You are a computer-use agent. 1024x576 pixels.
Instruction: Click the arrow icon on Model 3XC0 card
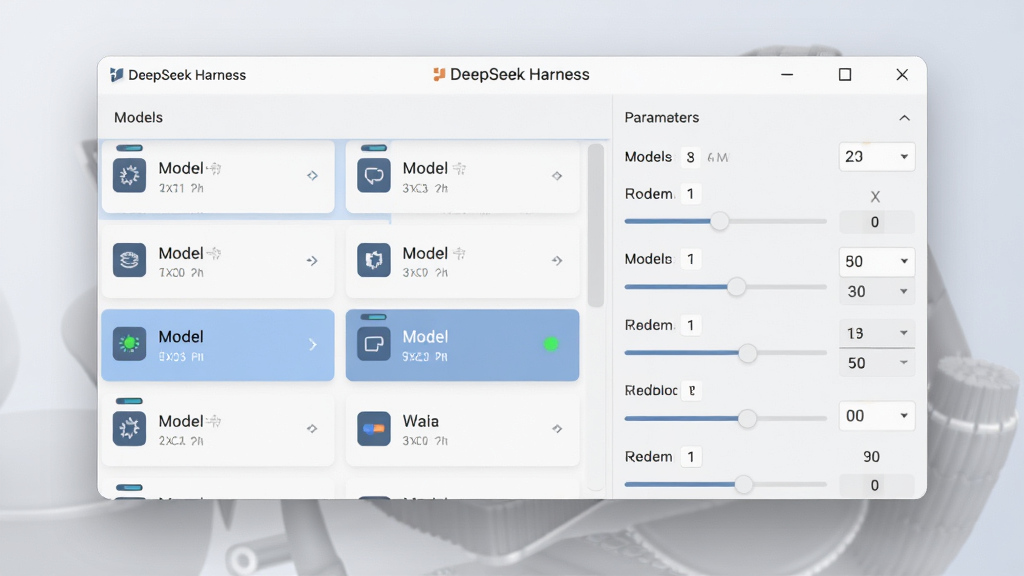pos(557,261)
